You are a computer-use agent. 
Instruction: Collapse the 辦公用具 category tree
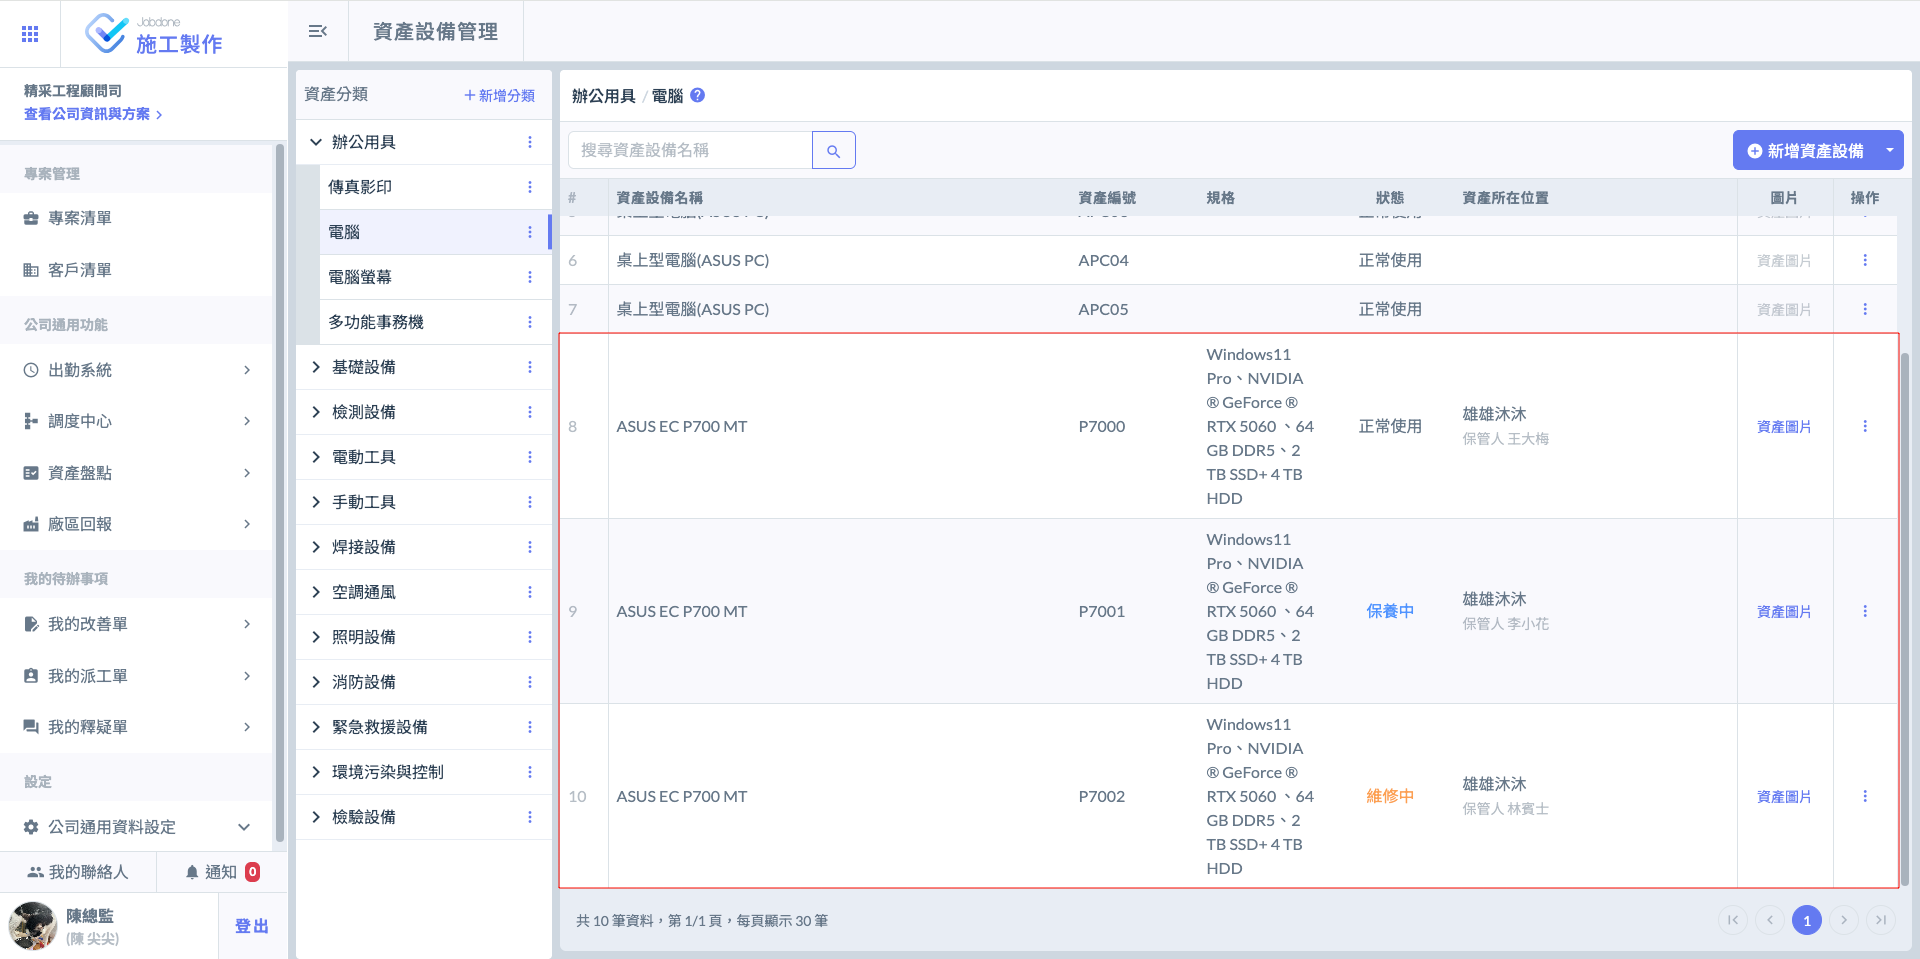coord(316,142)
